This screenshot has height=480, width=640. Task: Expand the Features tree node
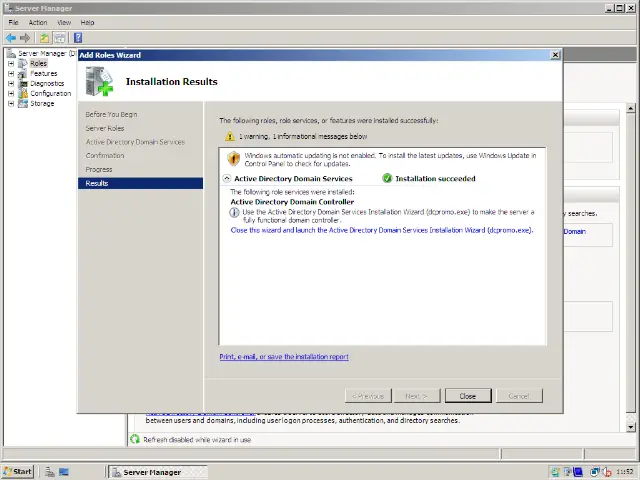pyautogui.click(x=11, y=73)
